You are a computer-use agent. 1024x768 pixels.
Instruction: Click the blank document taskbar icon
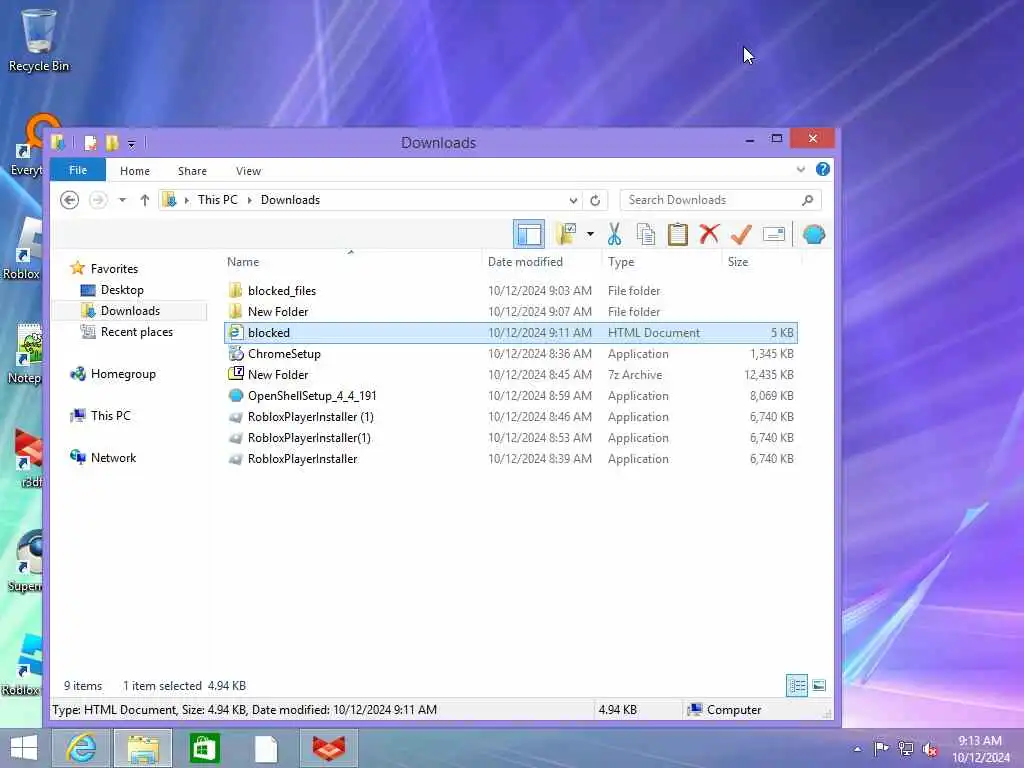266,748
